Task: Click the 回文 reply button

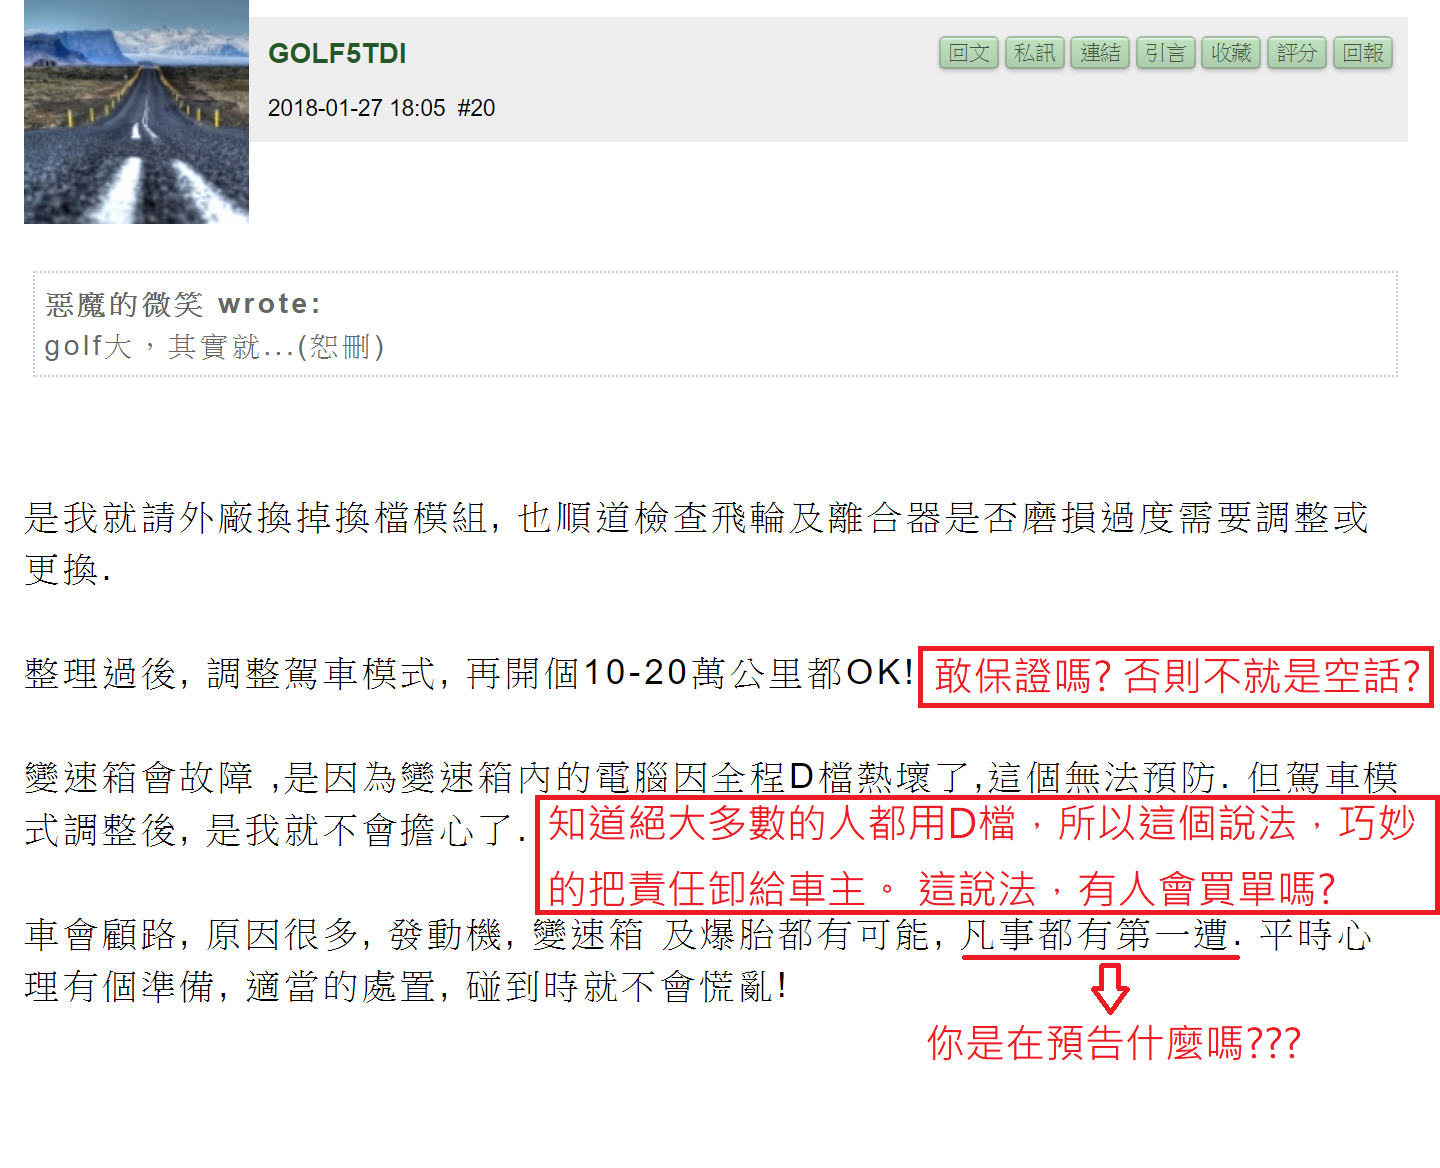Action: tap(969, 53)
